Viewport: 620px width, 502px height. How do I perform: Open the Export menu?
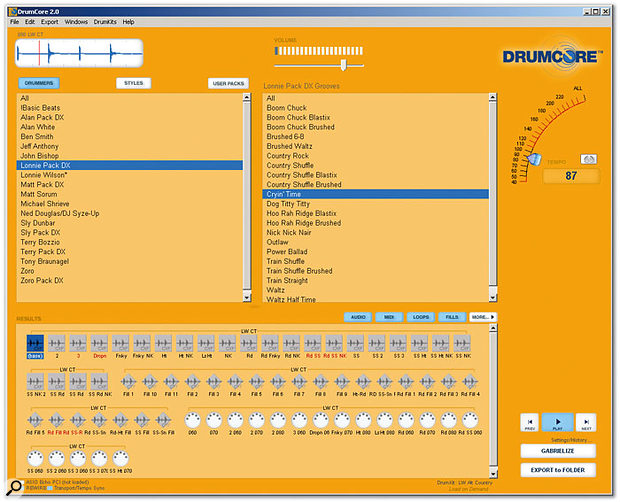point(49,22)
